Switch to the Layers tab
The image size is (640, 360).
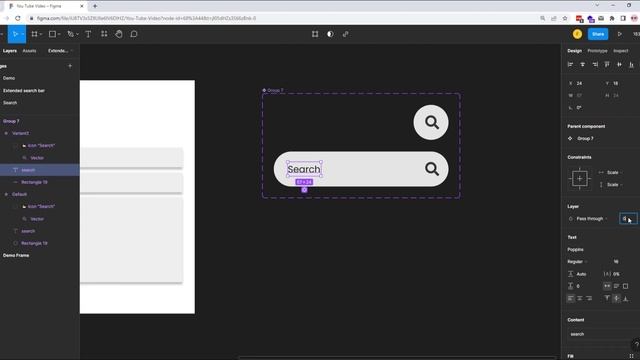click(x=10, y=51)
